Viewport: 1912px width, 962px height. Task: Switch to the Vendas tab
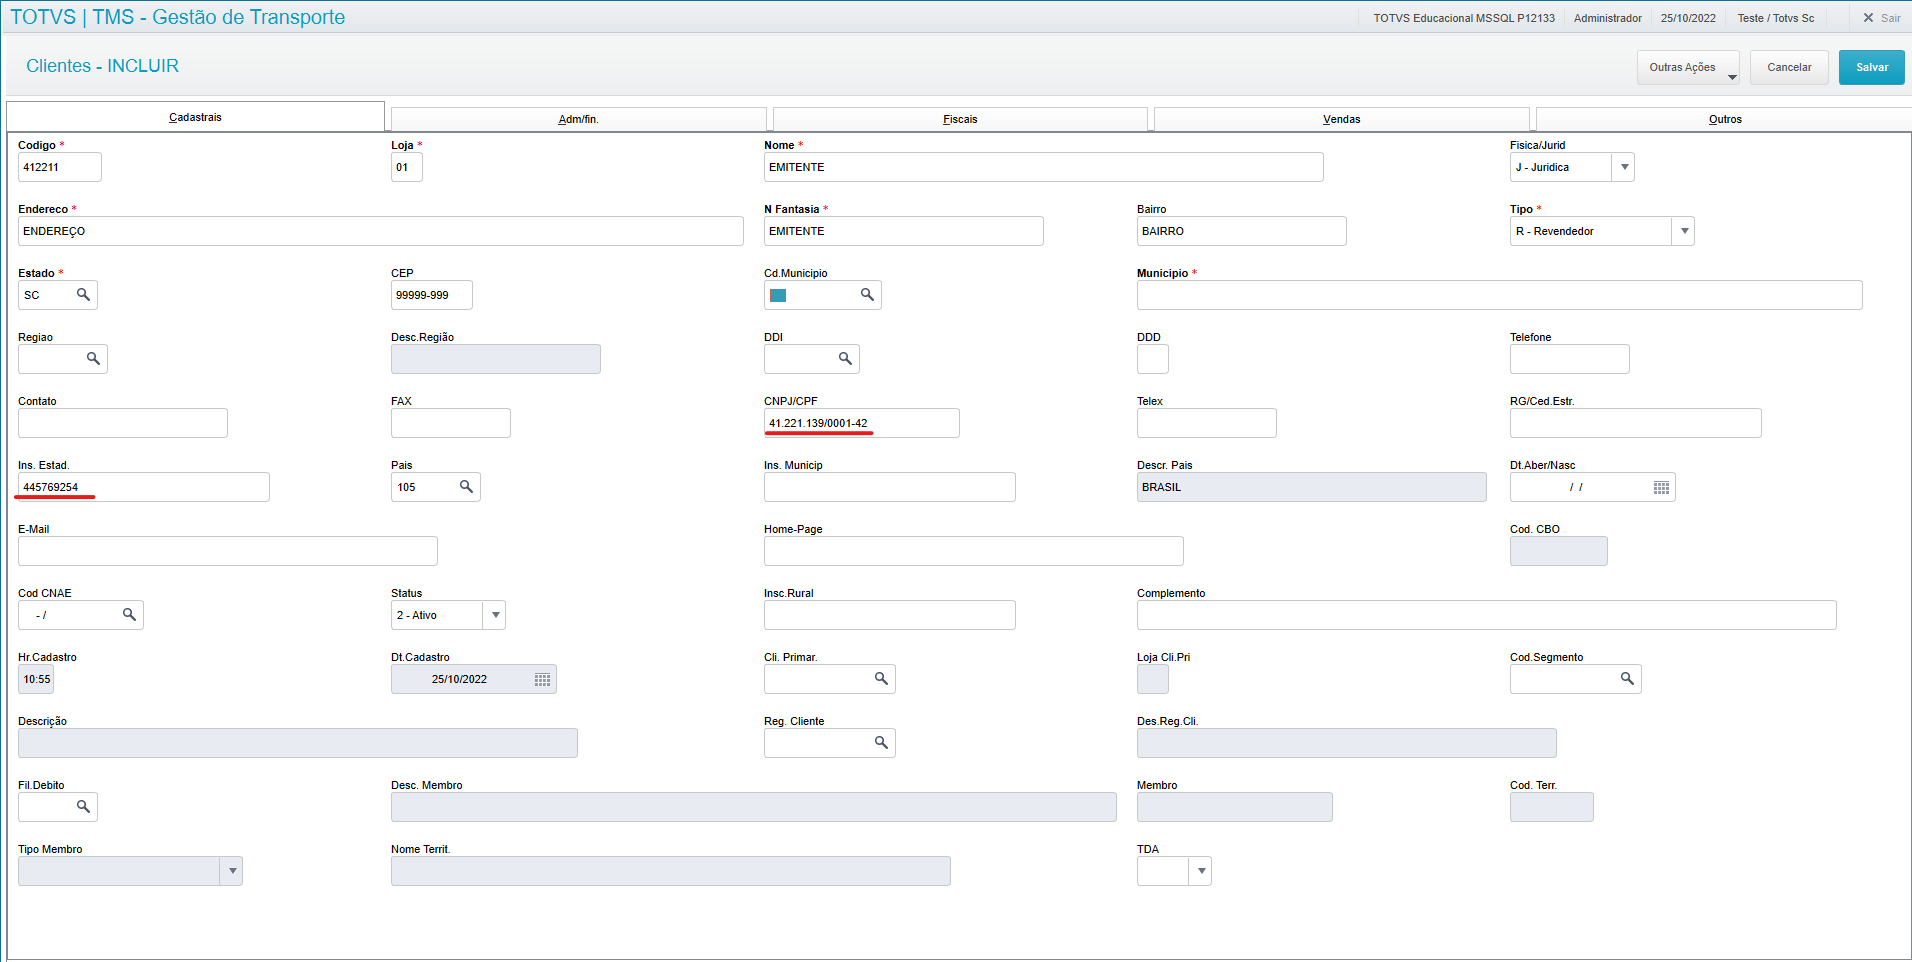pyautogui.click(x=1341, y=119)
